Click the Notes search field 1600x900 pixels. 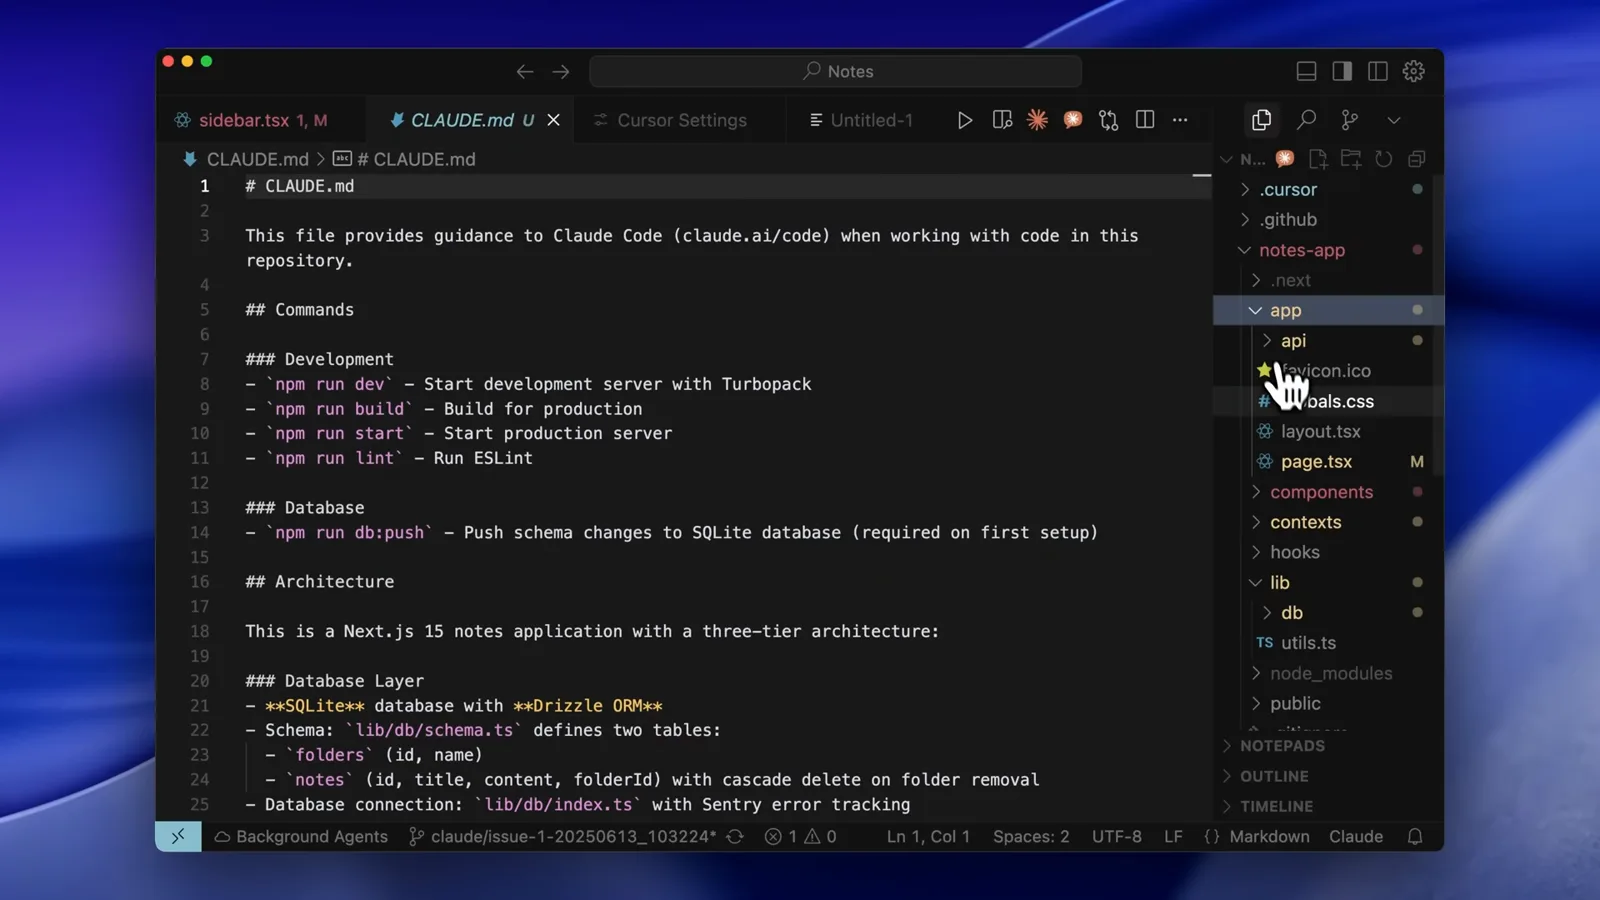836,71
